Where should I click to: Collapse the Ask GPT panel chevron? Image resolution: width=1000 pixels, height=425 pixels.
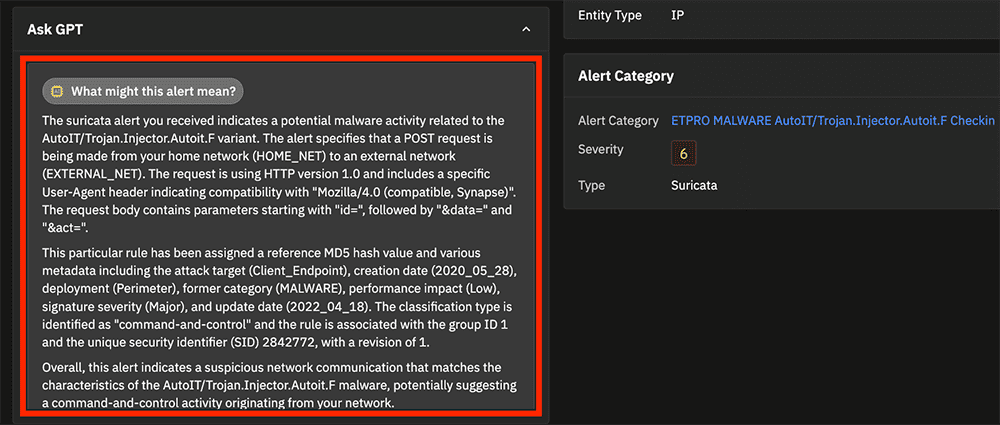tap(527, 30)
